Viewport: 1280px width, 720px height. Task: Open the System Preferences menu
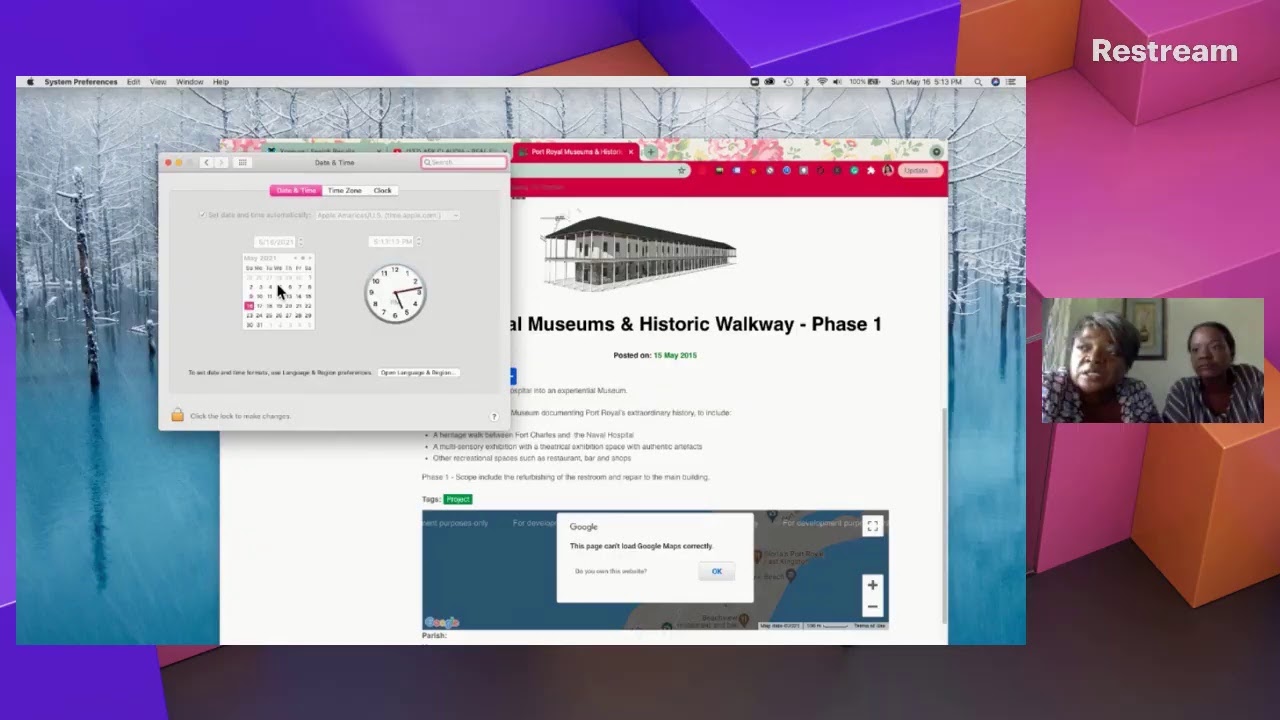[81, 82]
